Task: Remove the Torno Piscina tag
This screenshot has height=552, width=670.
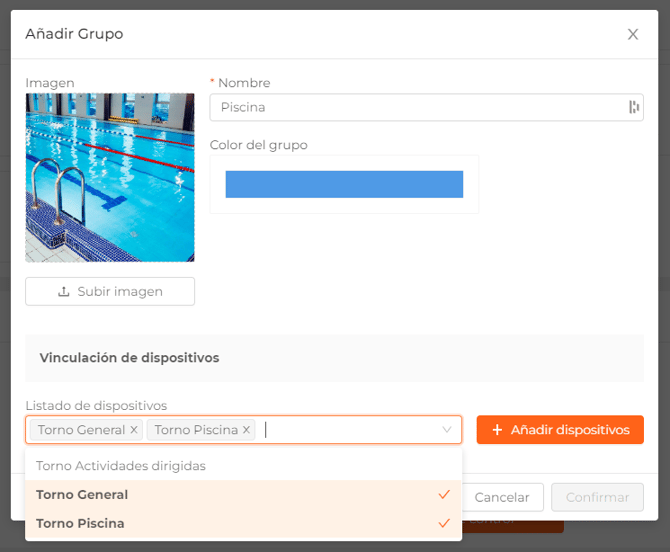Action: (x=246, y=430)
